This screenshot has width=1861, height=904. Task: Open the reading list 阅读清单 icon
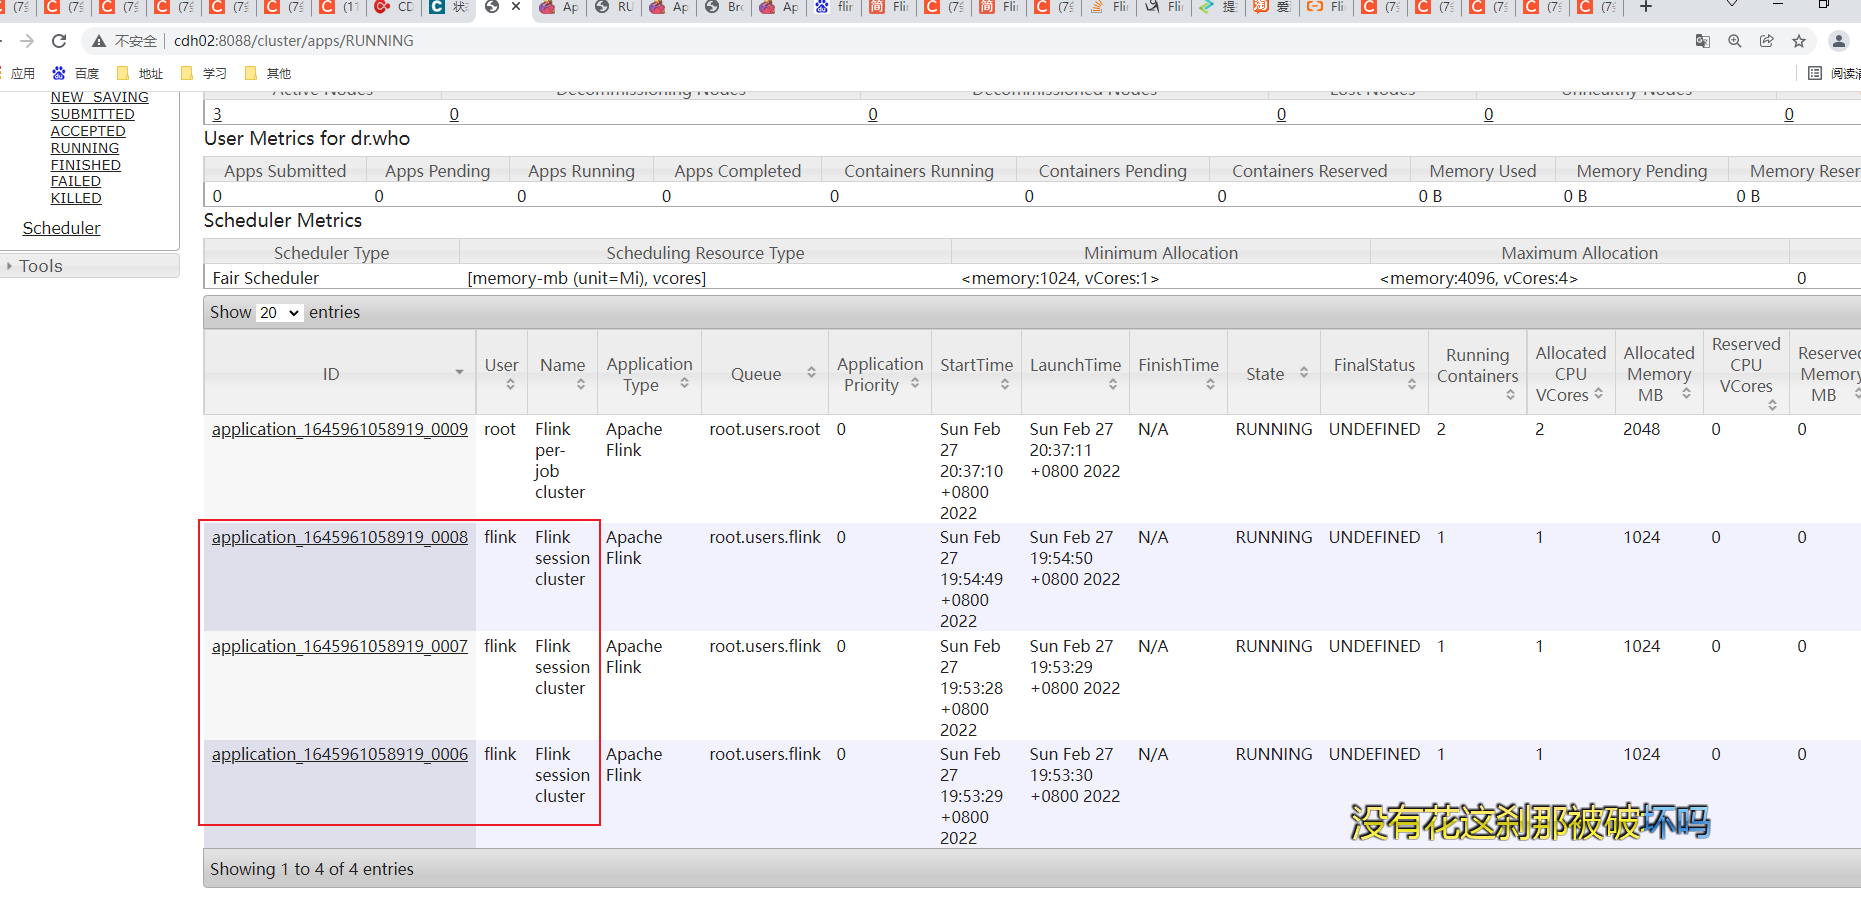tap(1816, 72)
